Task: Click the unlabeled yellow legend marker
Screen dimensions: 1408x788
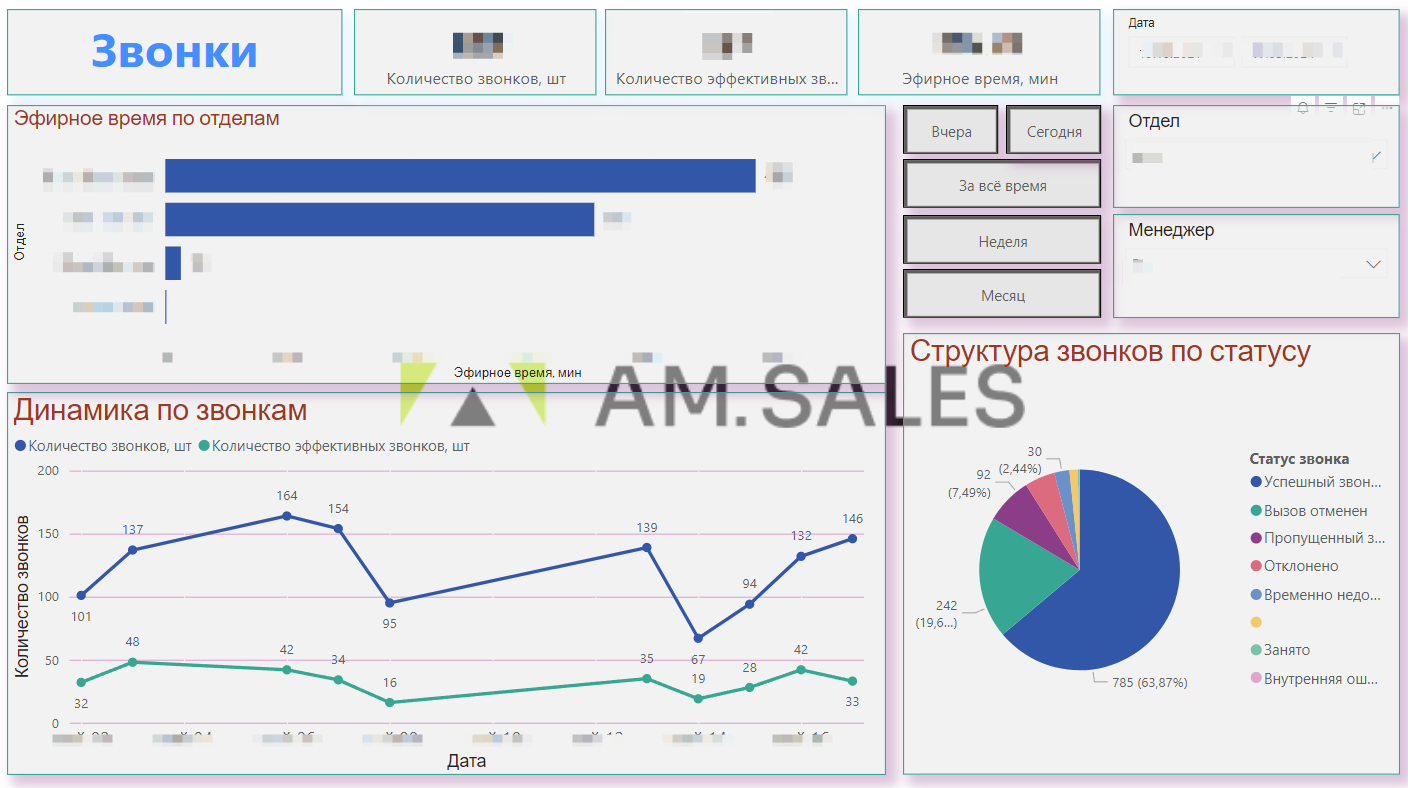Action: pyautogui.click(x=1256, y=622)
